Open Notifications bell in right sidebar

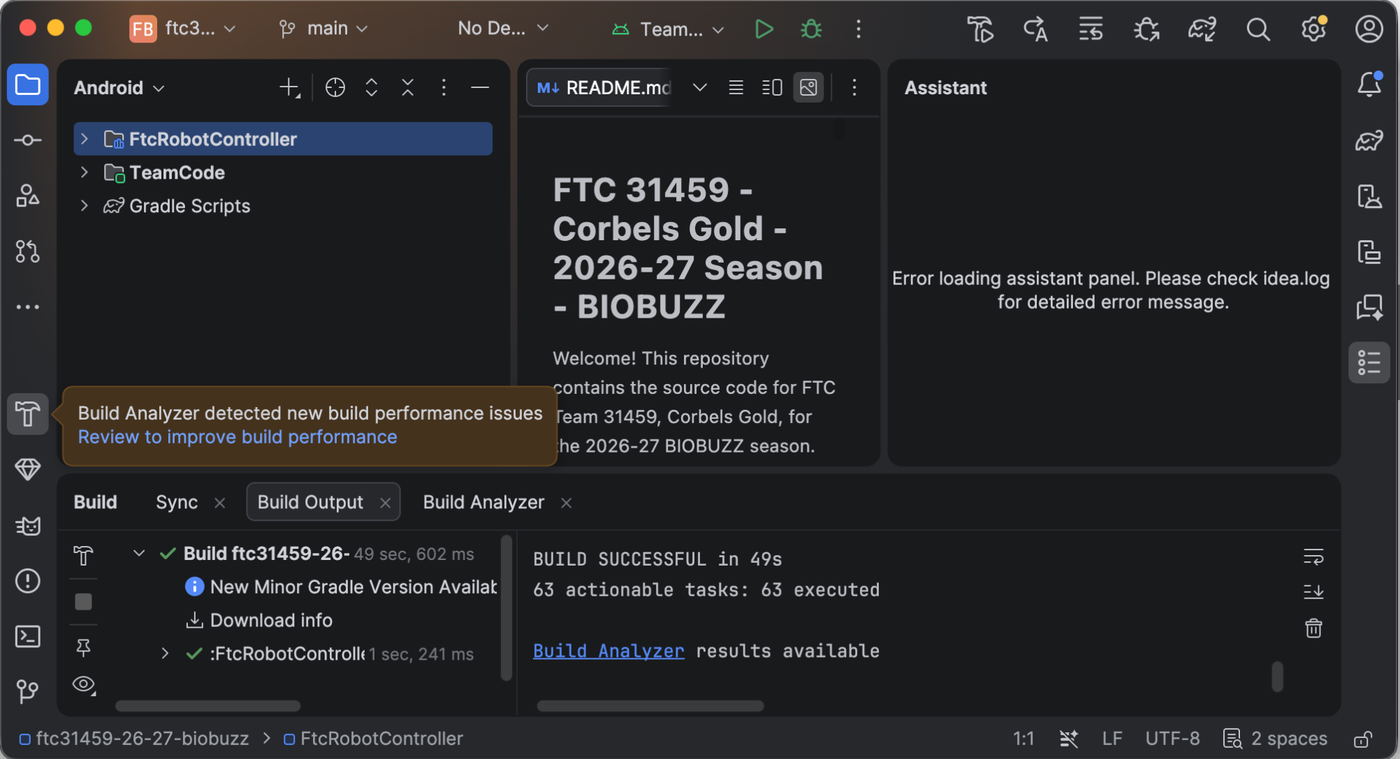tap(1369, 85)
